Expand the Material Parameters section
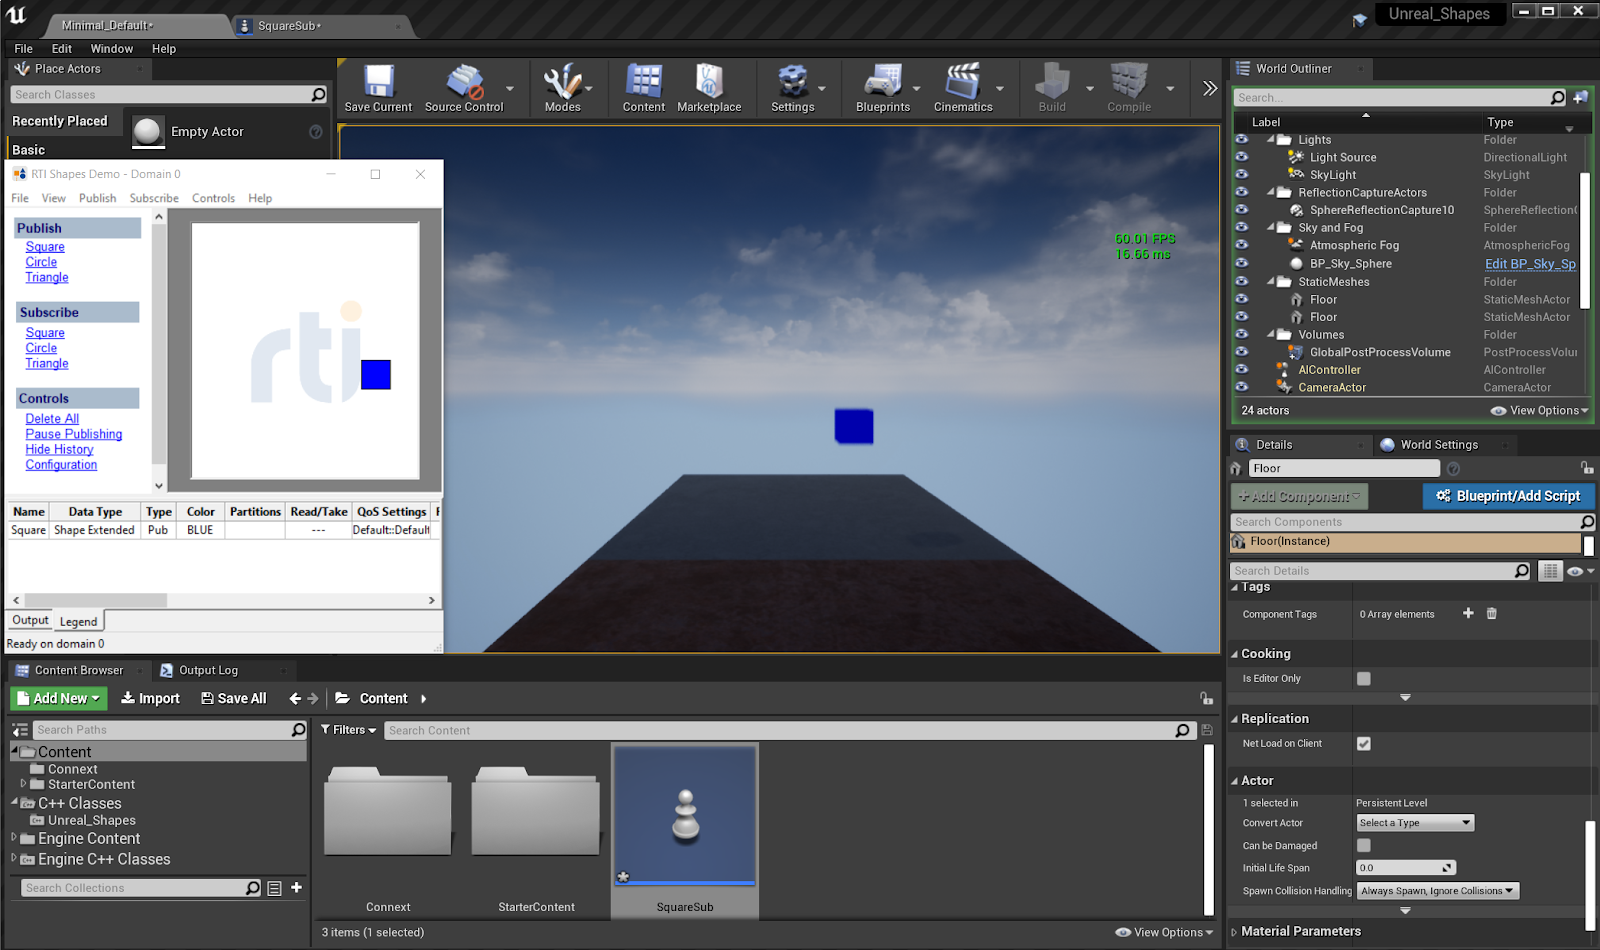The image size is (1600, 950). (1234, 932)
